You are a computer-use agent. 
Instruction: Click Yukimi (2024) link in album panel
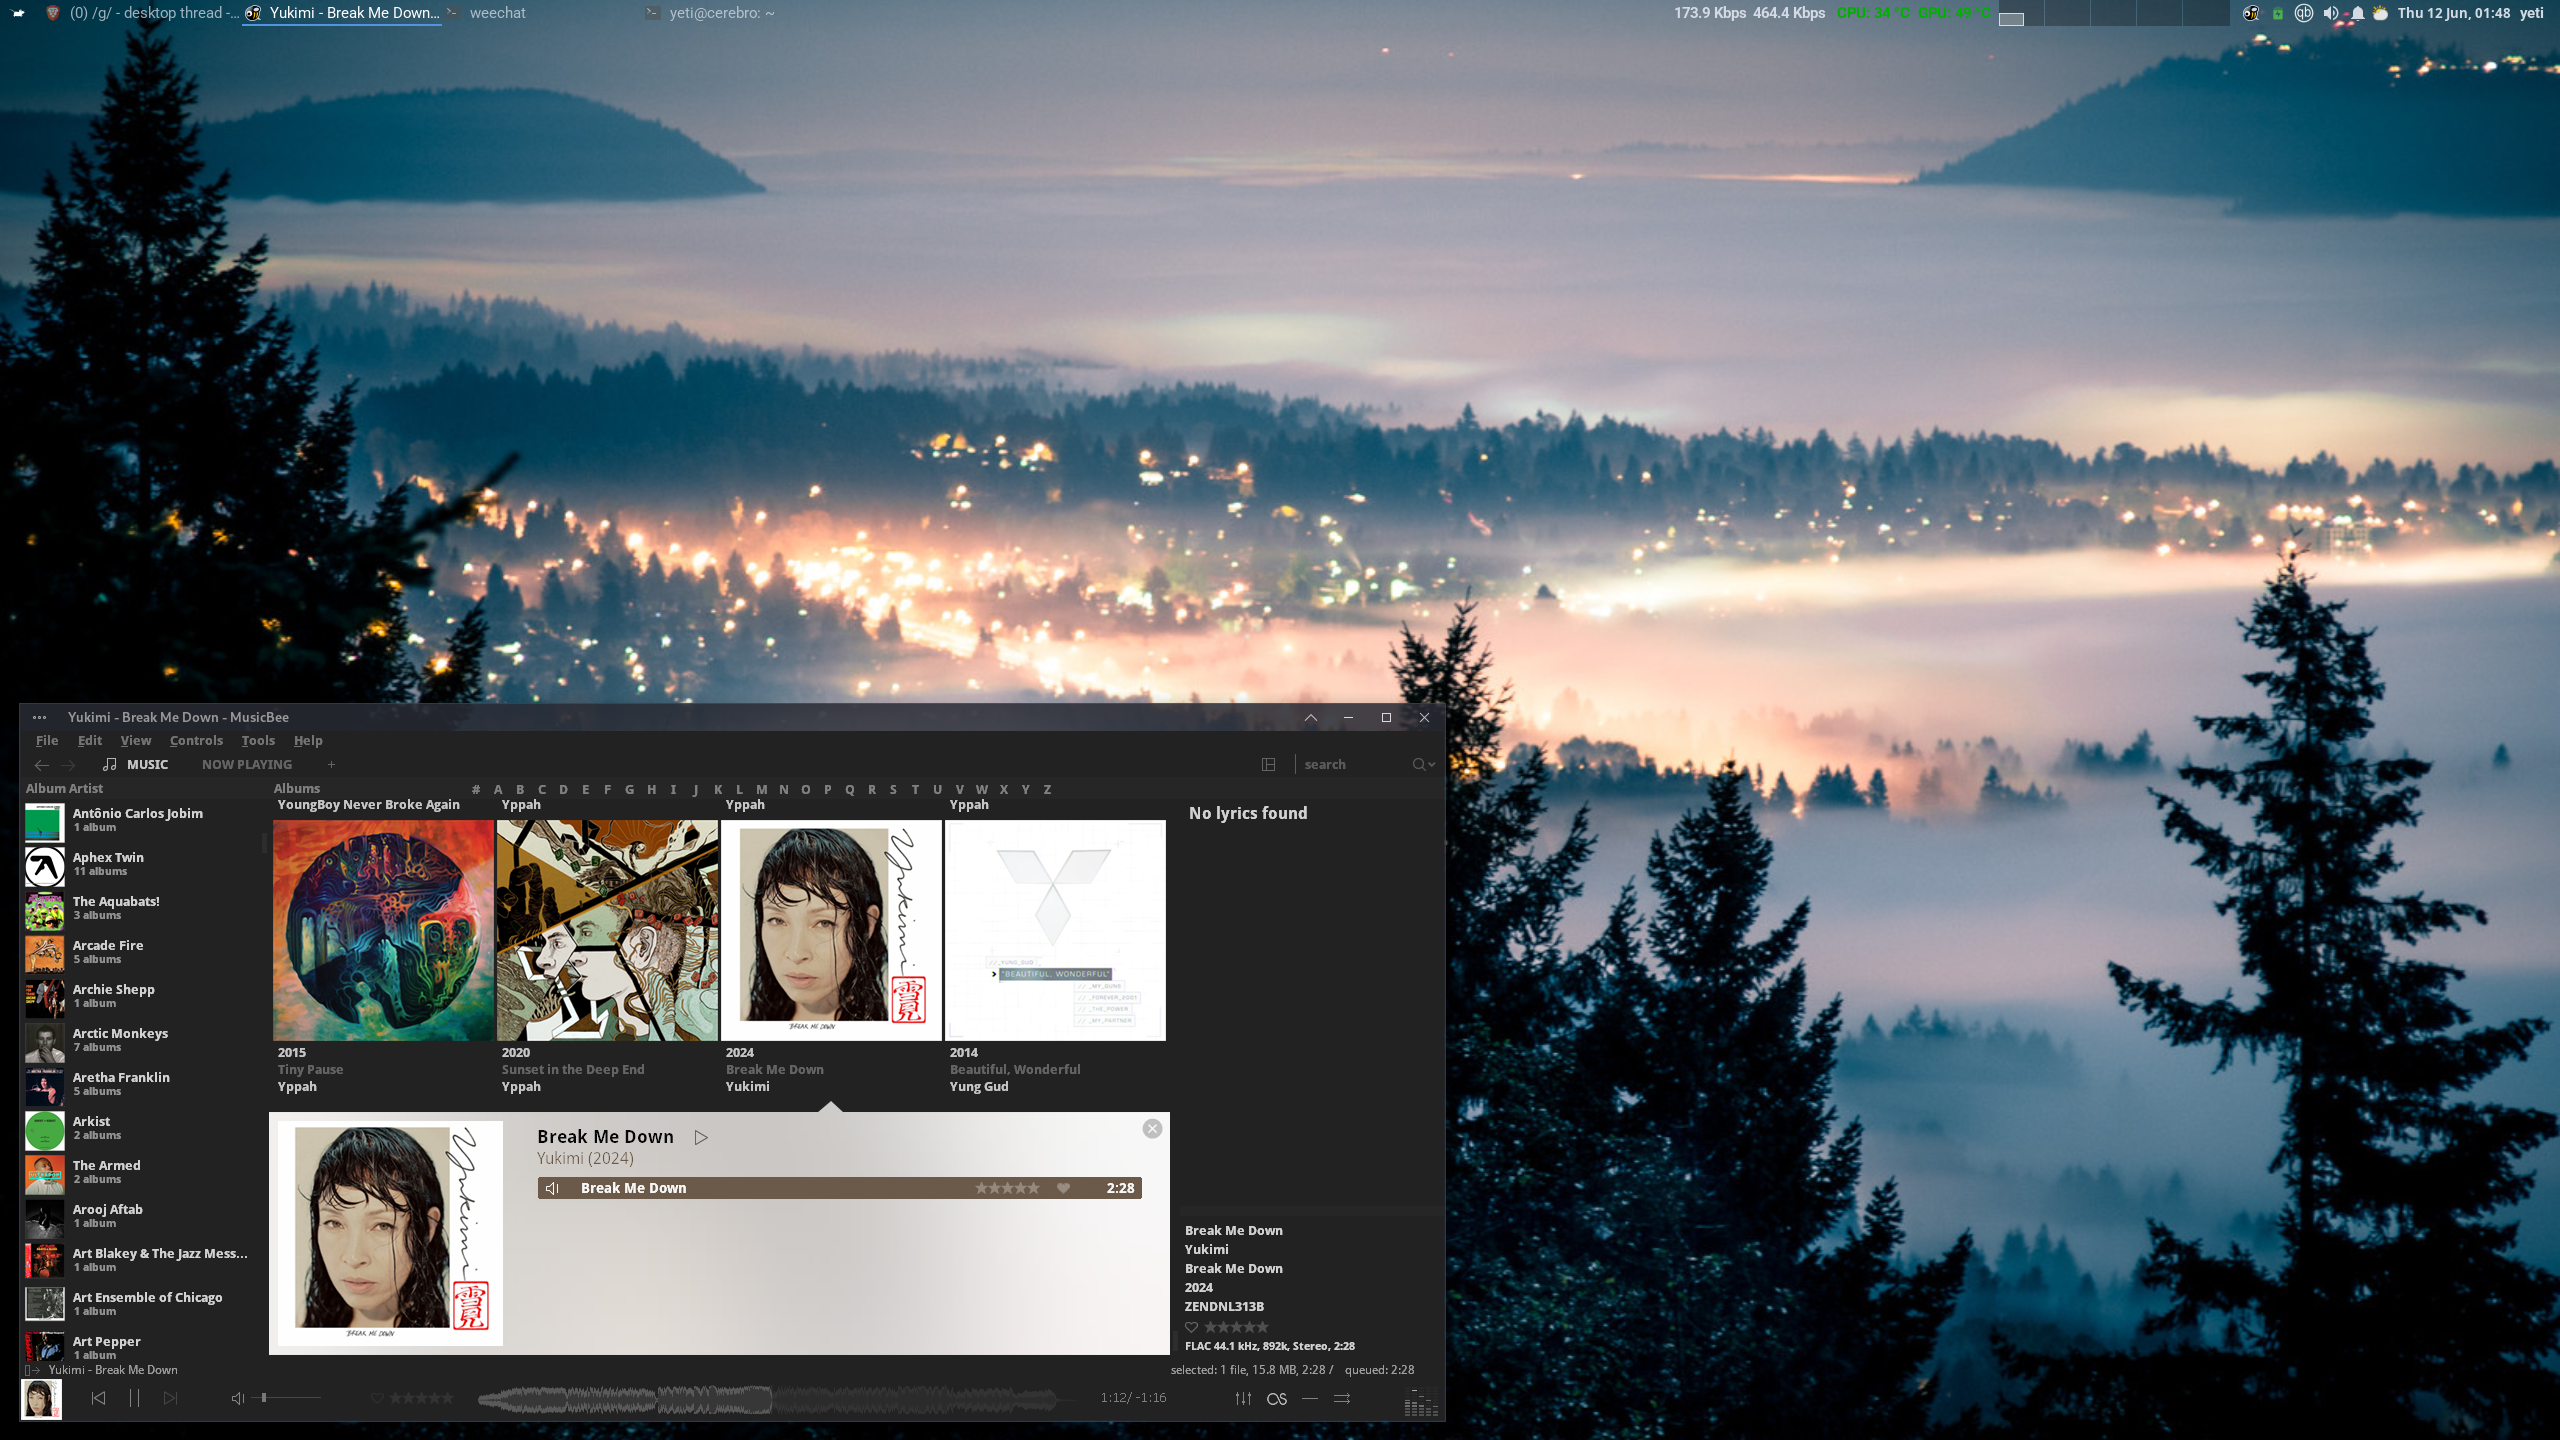(x=585, y=1158)
